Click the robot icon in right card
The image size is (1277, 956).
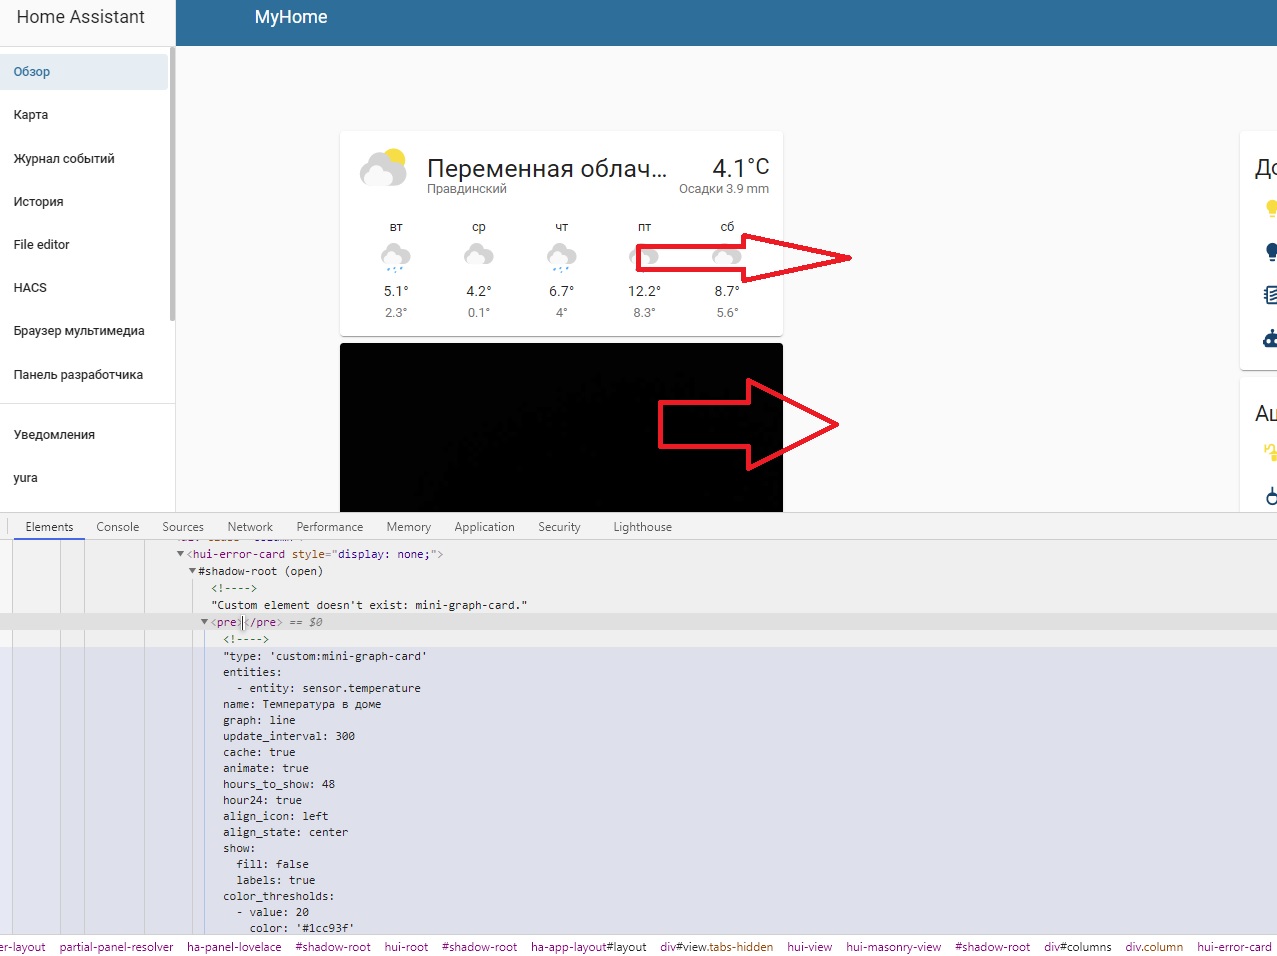(1270, 338)
